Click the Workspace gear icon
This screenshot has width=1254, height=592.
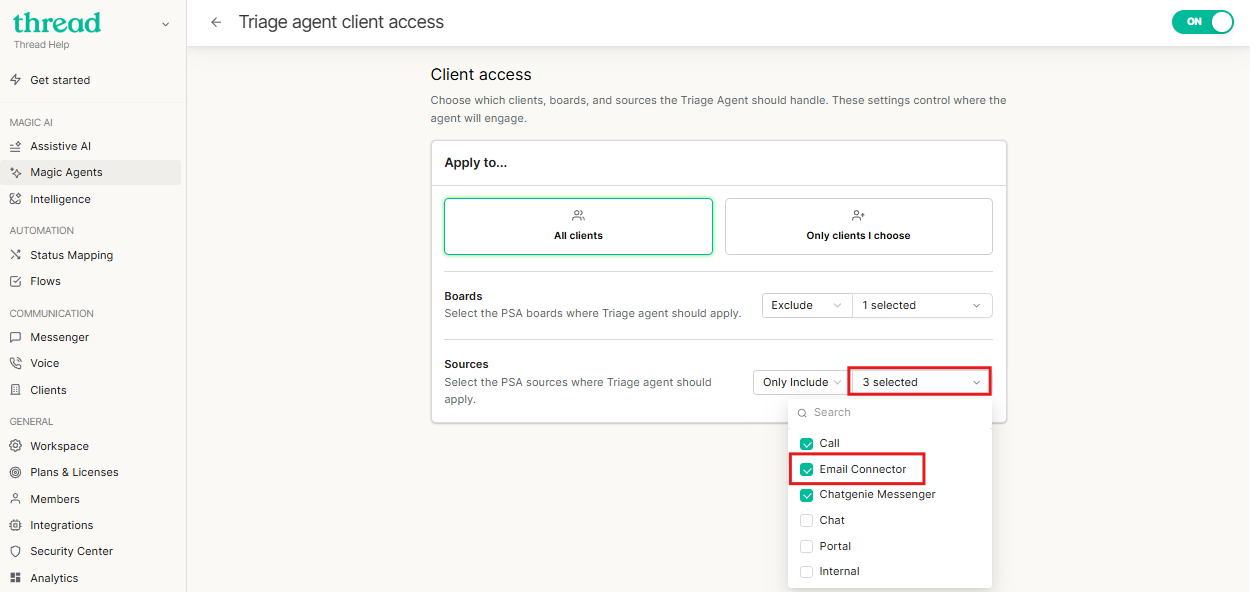[x=16, y=446]
